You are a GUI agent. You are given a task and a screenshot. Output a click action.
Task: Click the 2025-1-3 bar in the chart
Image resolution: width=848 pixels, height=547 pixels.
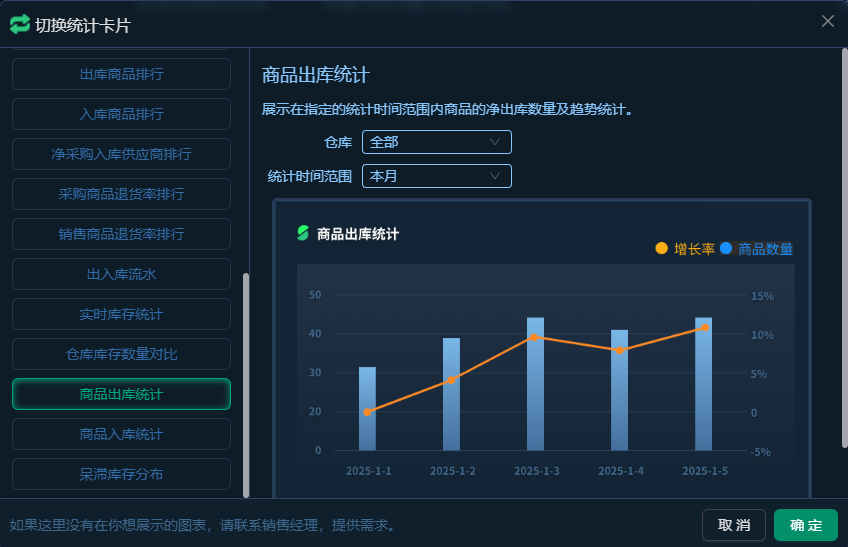535,384
